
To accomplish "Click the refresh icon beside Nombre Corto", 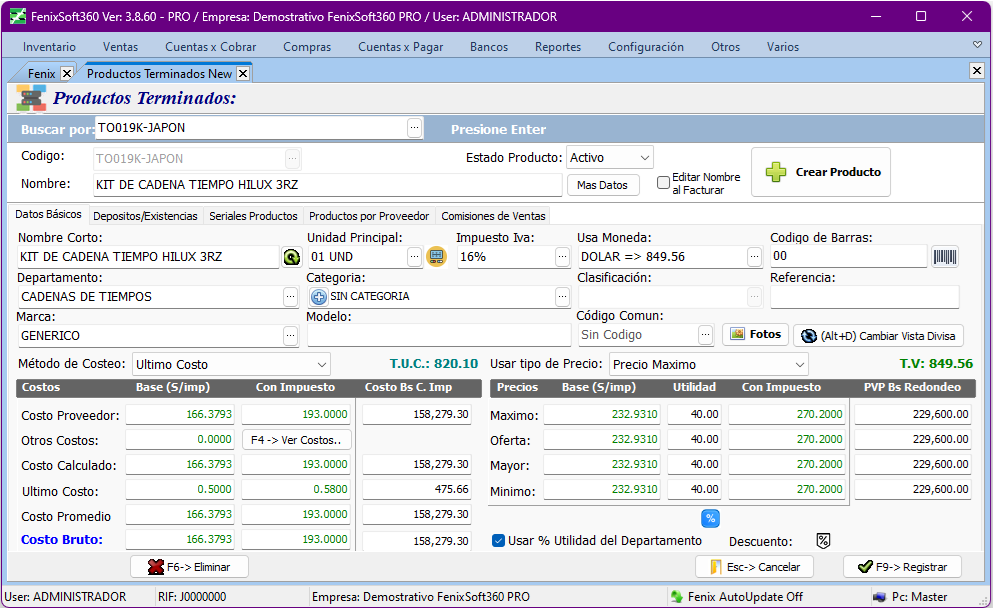I will tap(291, 257).
